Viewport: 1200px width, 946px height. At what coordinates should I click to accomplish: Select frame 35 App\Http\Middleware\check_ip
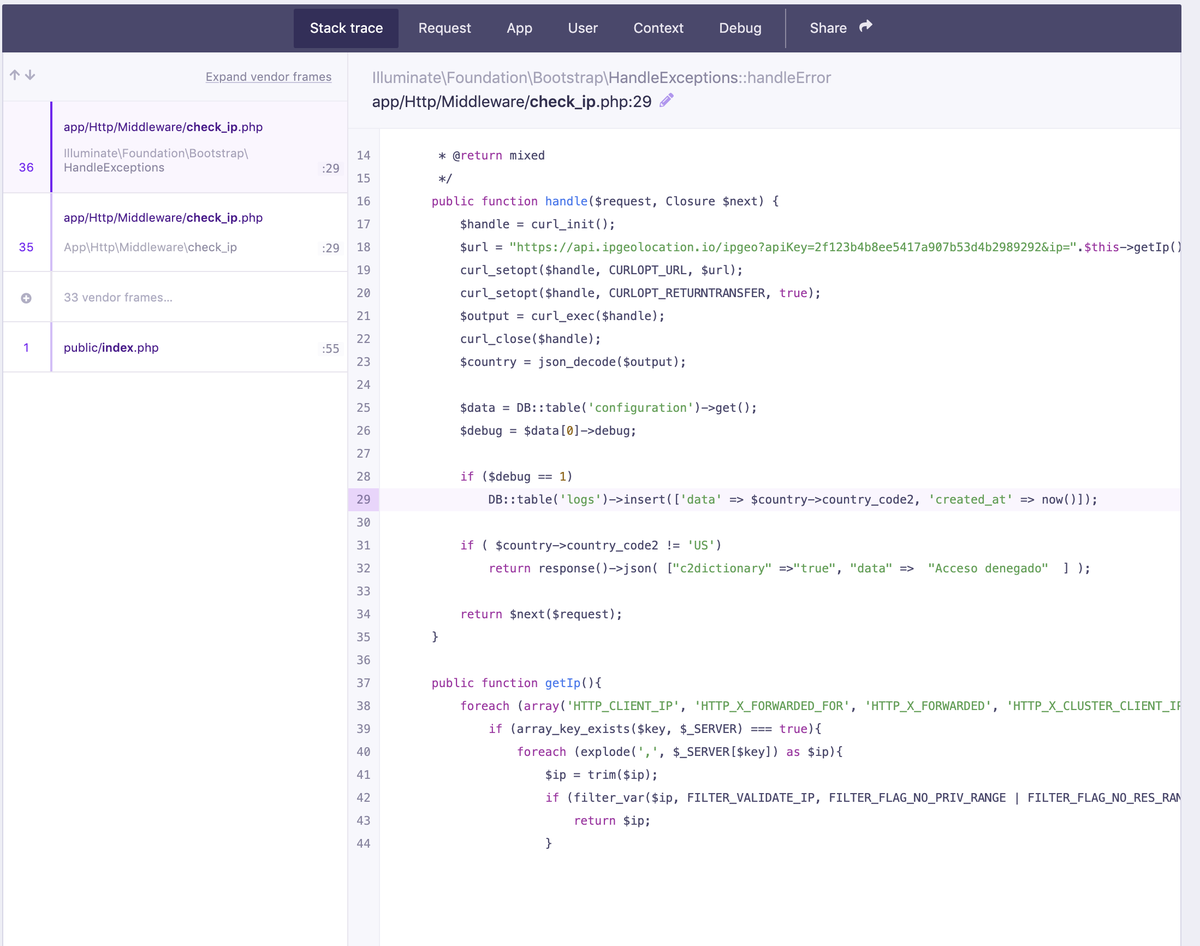(x=175, y=232)
